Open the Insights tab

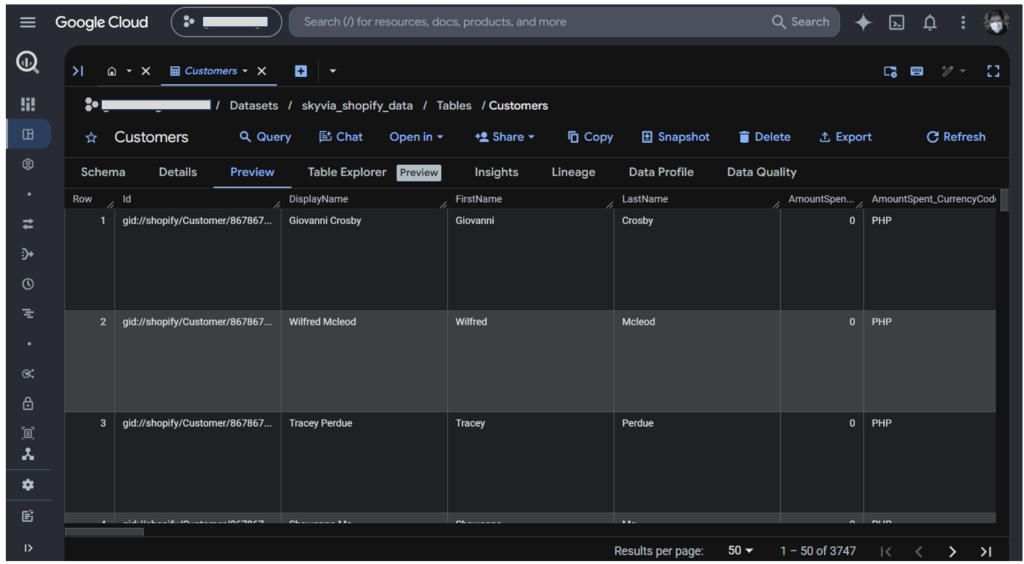tap(496, 172)
